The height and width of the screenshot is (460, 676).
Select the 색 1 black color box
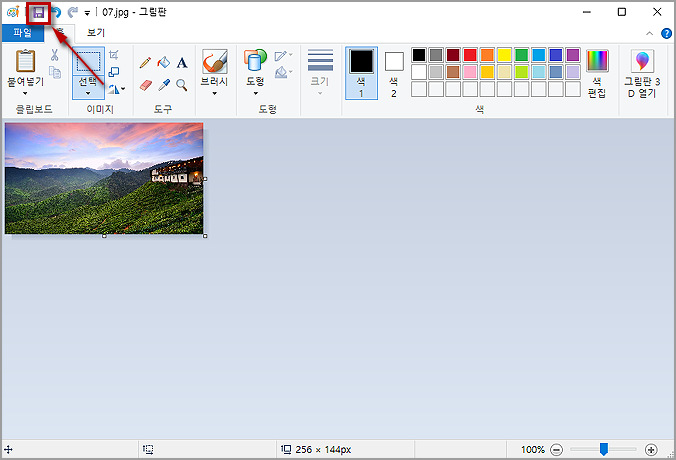(x=361, y=73)
